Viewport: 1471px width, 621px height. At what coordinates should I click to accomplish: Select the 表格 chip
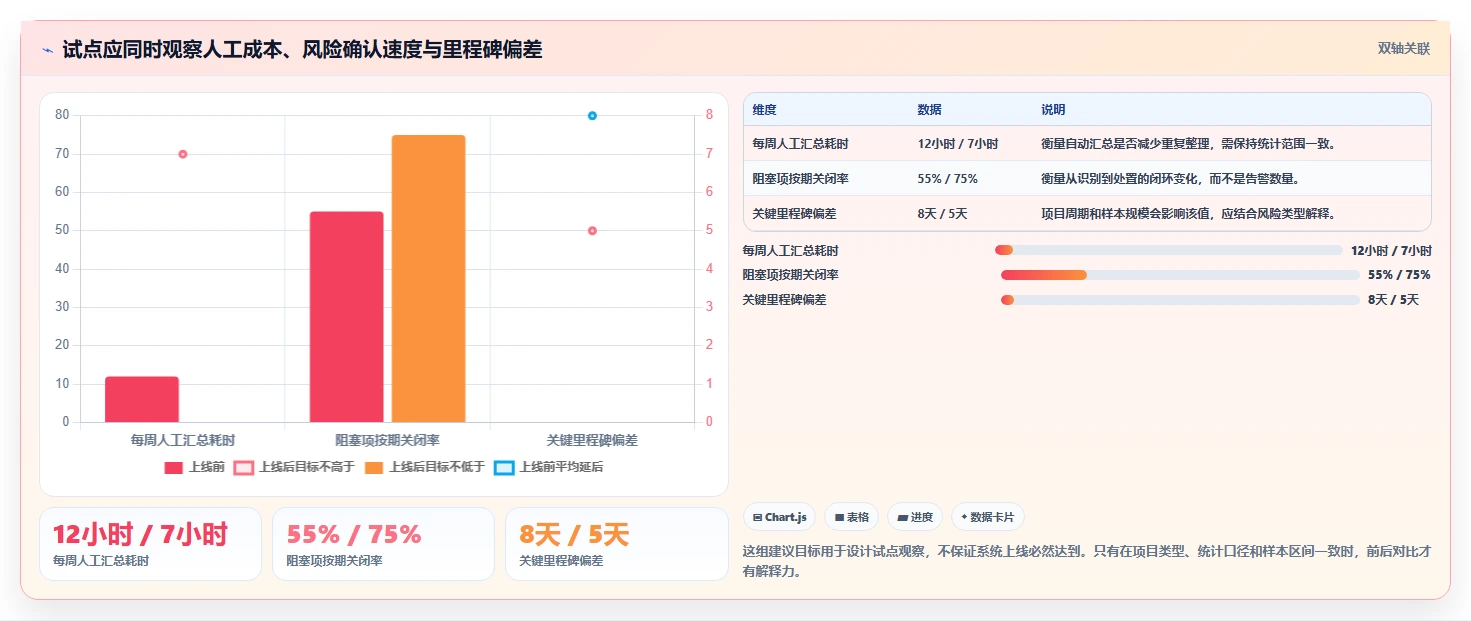851,517
